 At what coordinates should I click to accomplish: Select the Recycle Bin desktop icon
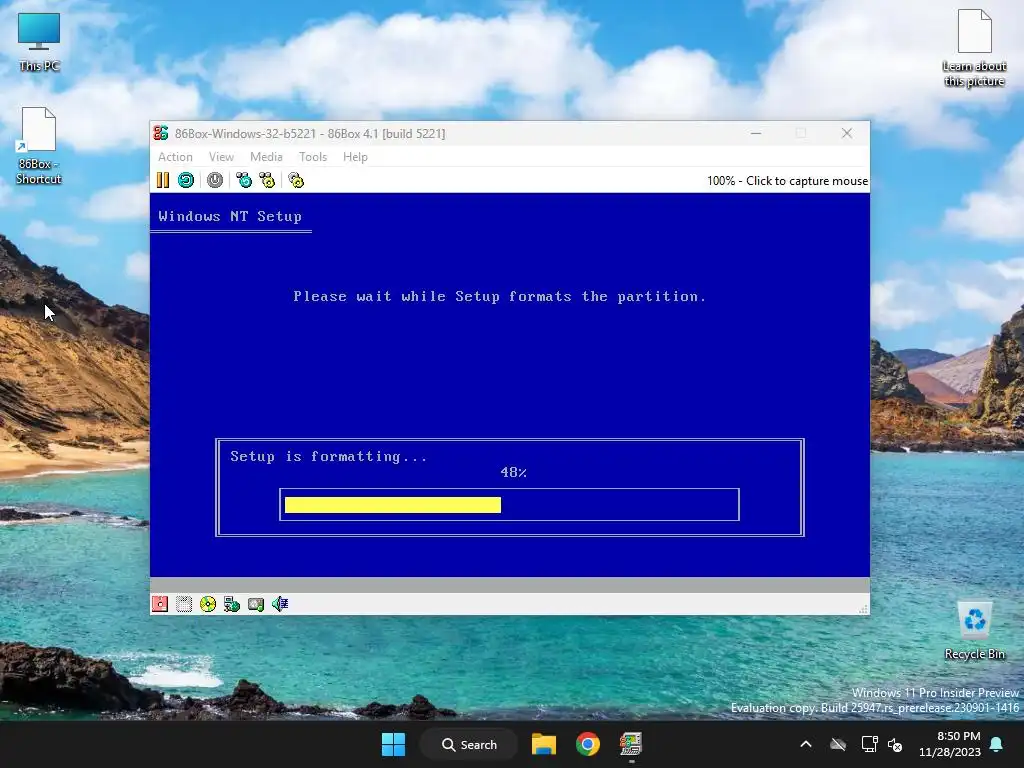pos(974,632)
